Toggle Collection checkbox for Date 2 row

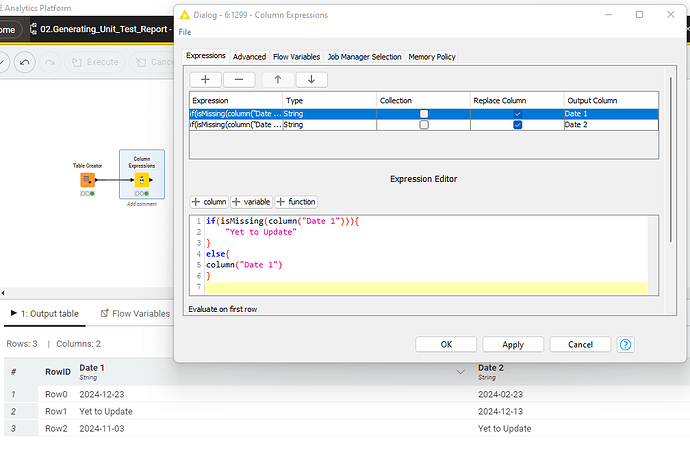click(424, 125)
